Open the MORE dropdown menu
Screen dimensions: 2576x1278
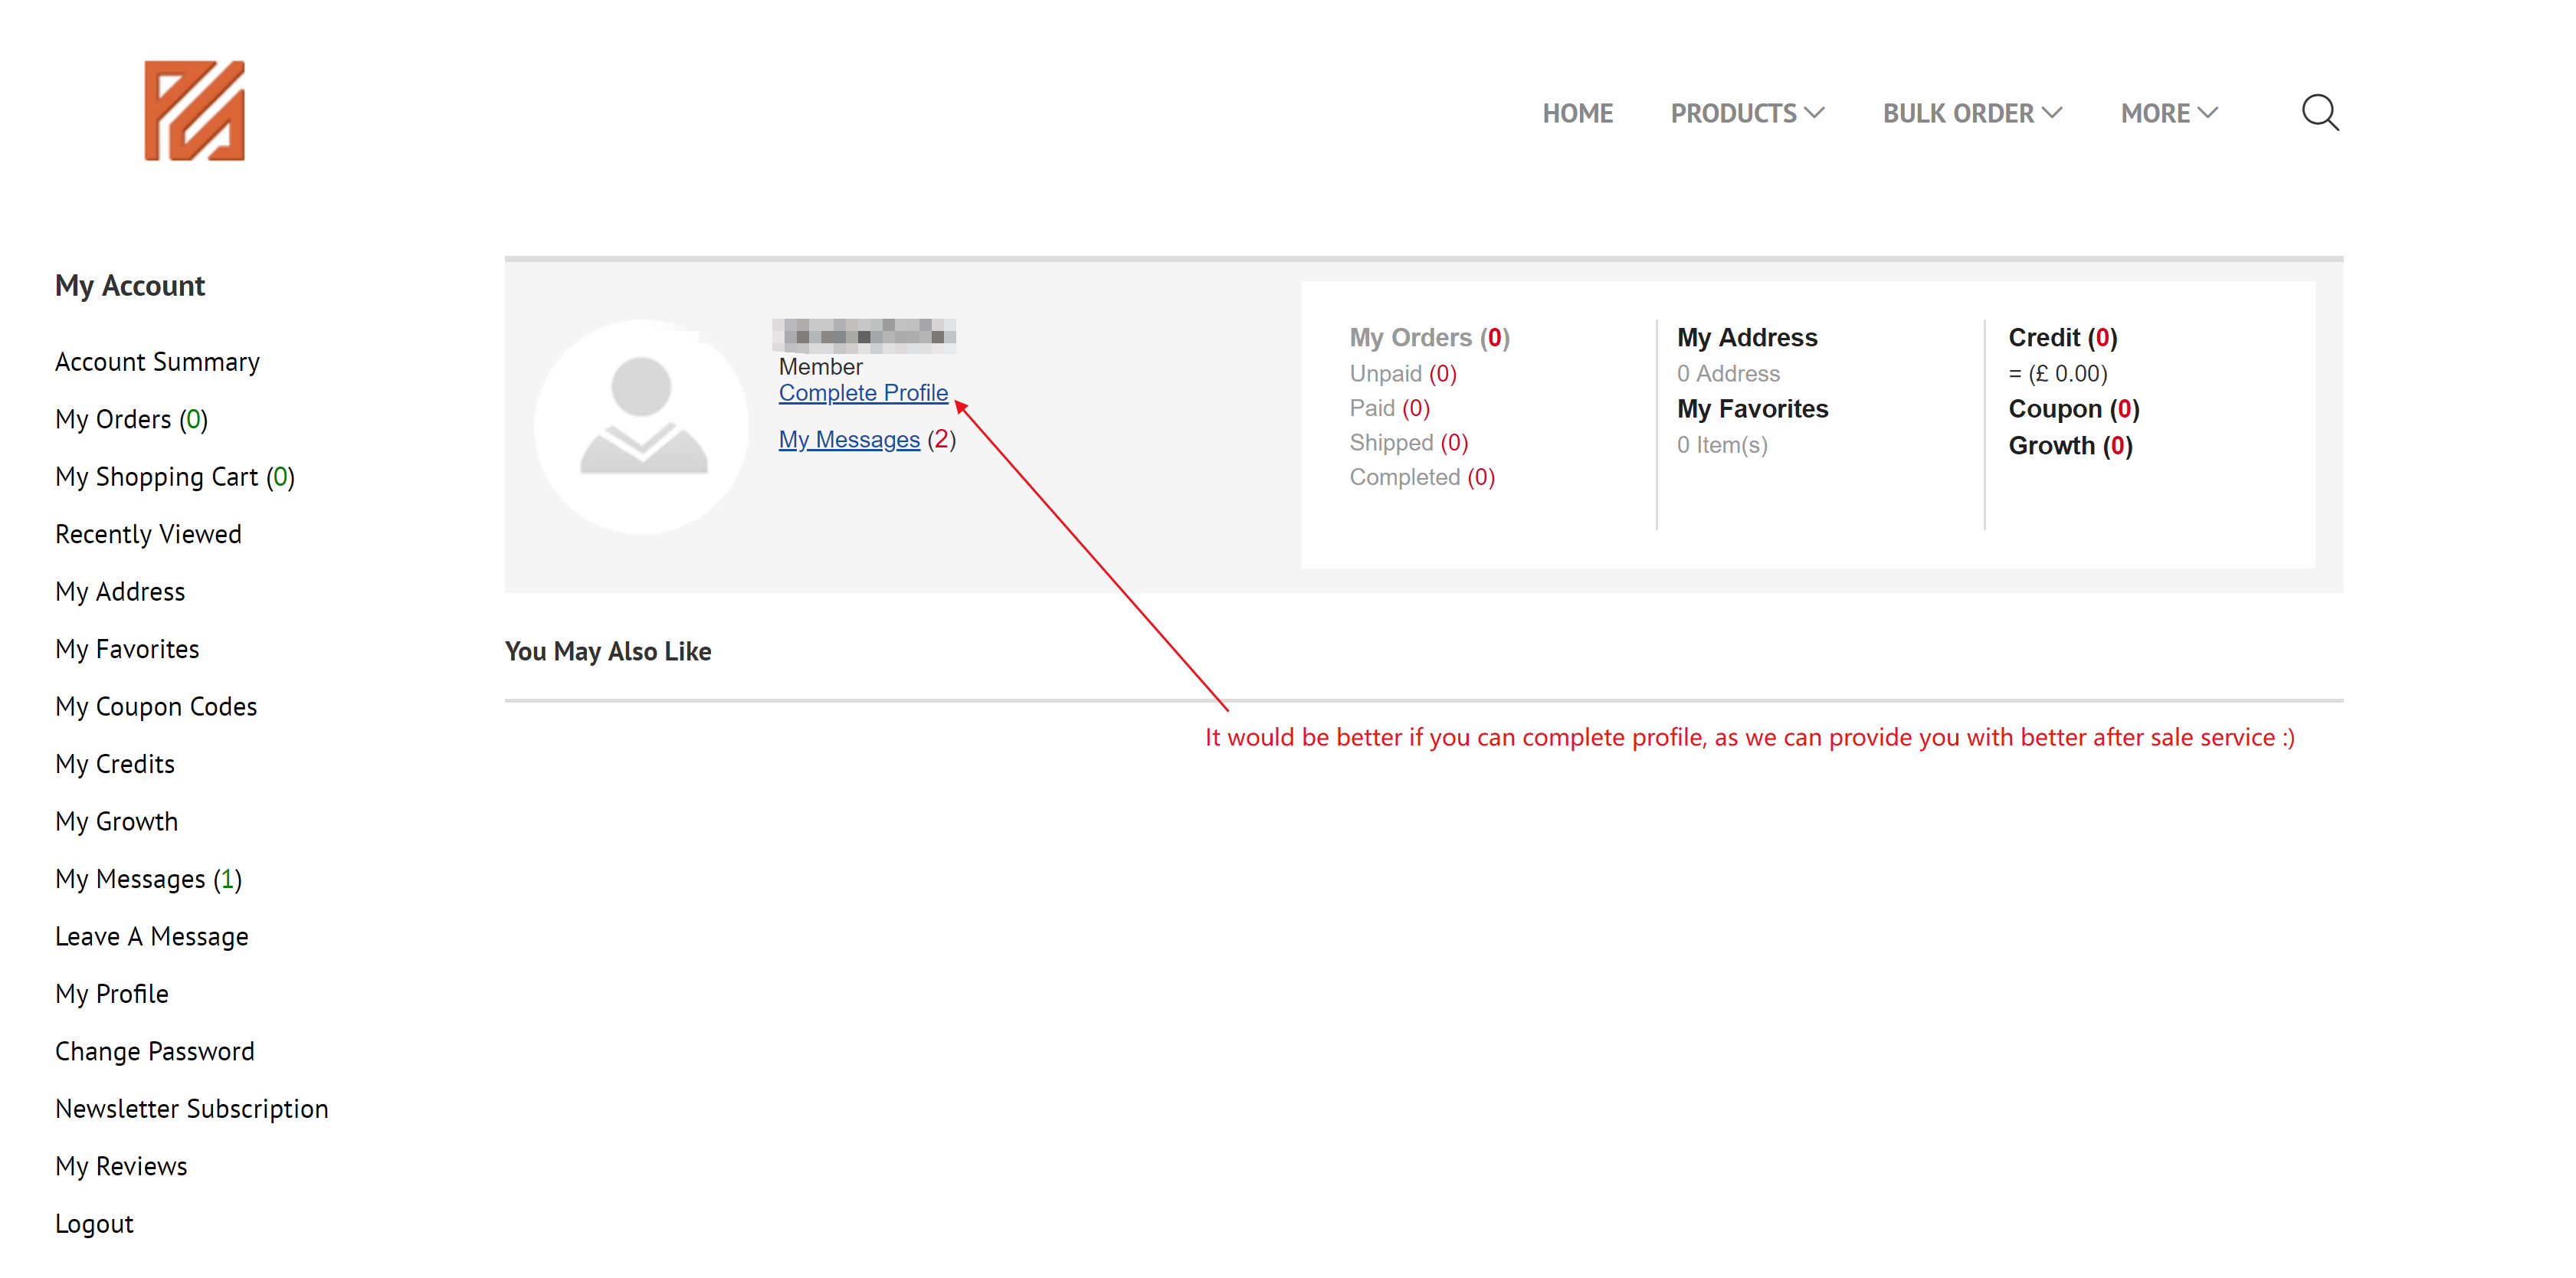pos(2168,113)
